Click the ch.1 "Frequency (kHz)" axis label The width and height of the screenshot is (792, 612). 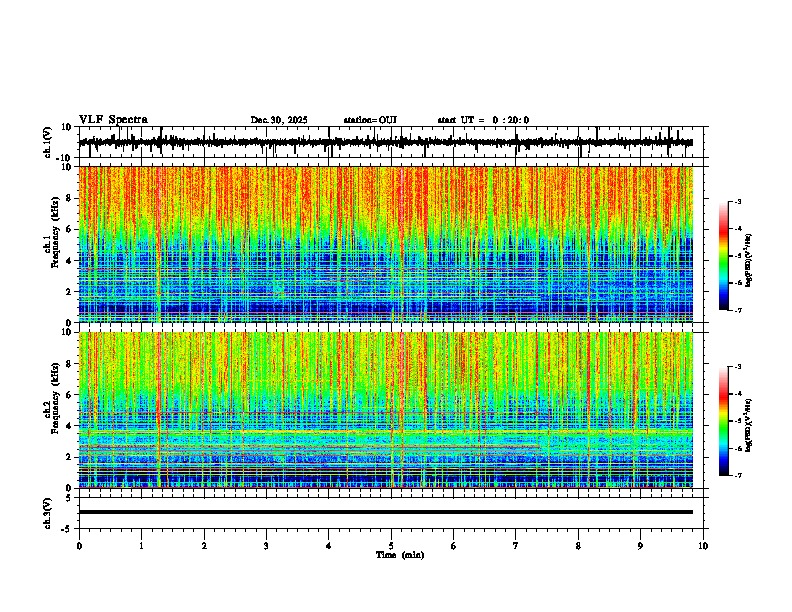[x=56, y=232]
